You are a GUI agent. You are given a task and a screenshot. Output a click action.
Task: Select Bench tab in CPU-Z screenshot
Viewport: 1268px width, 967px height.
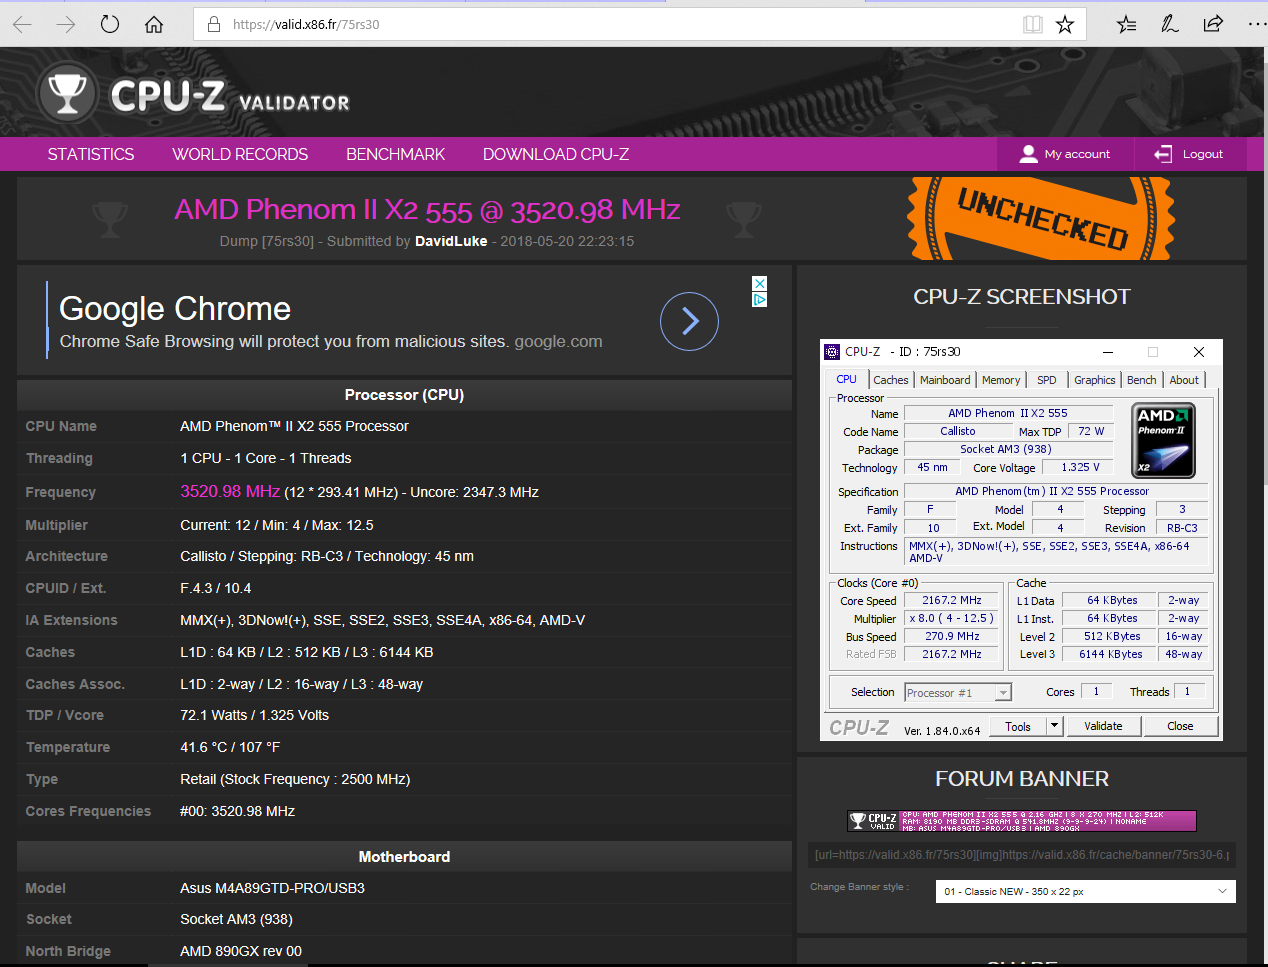point(1142,380)
